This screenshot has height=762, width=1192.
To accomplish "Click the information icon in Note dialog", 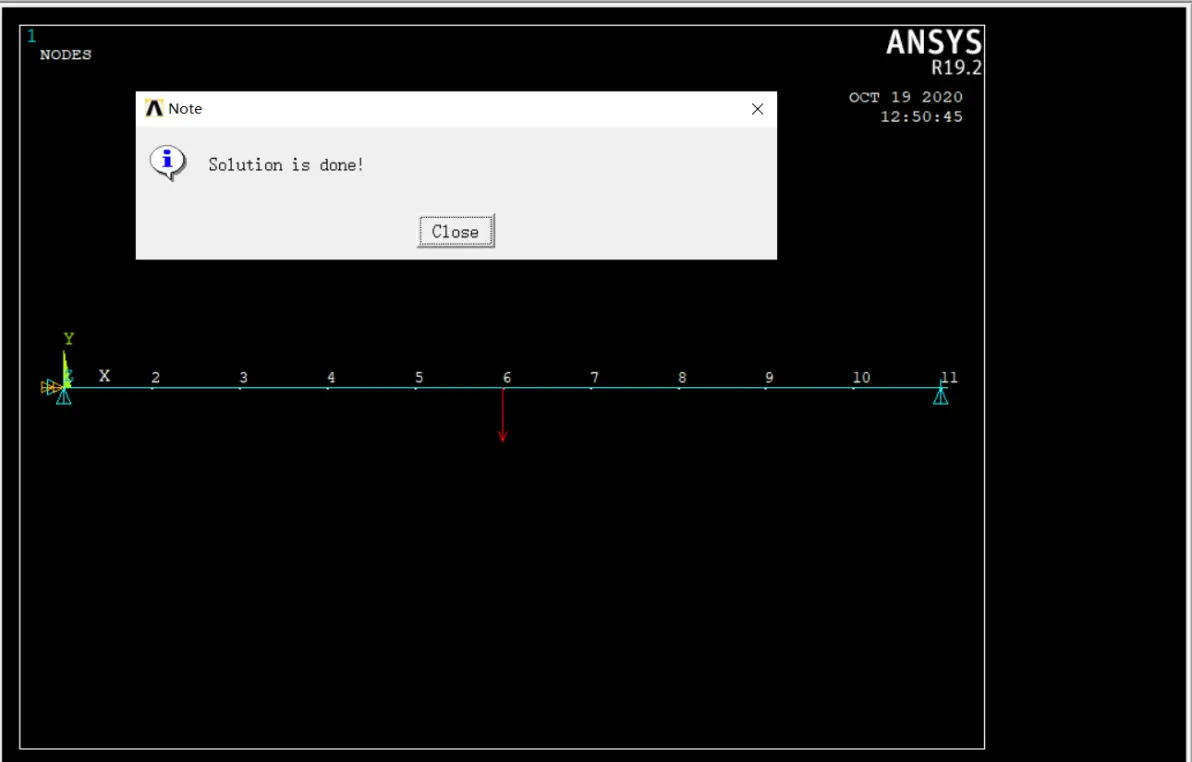I will tap(167, 163).
